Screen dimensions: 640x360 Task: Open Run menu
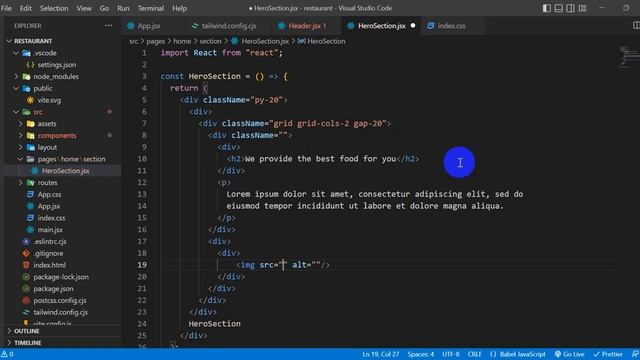coord(123,8)
